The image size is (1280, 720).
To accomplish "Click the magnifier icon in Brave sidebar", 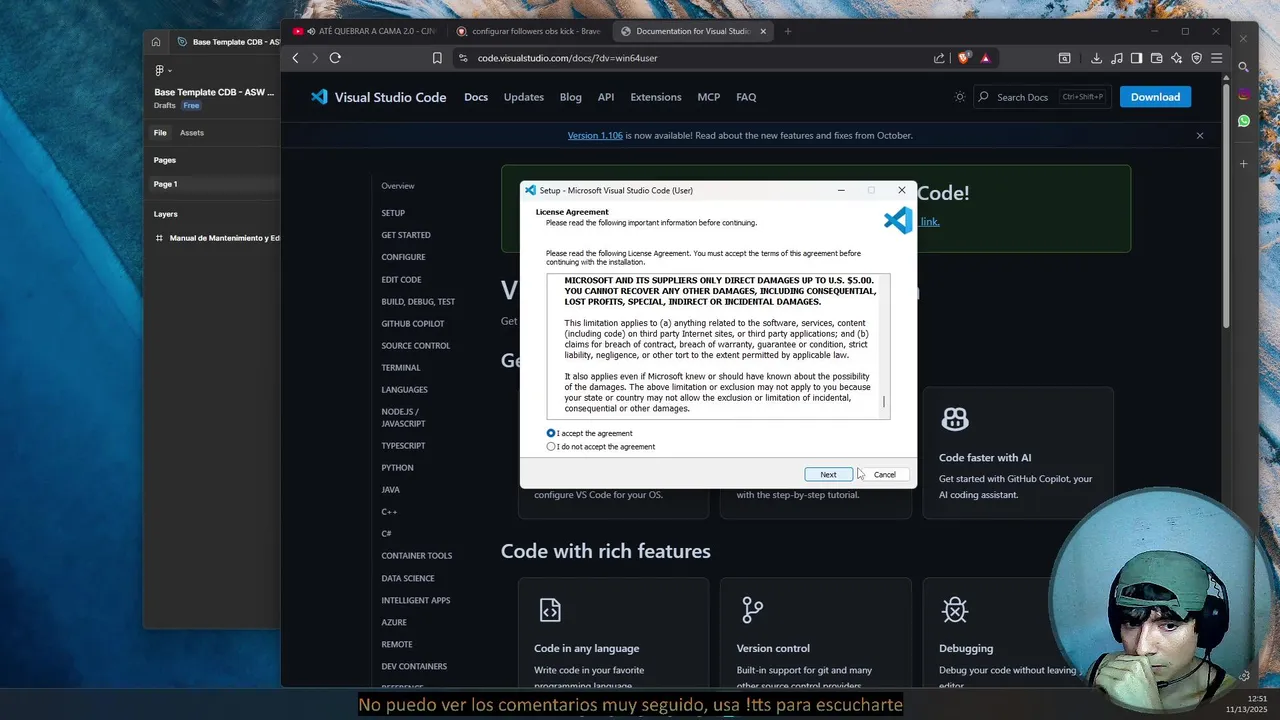I will pos(1244,67).
